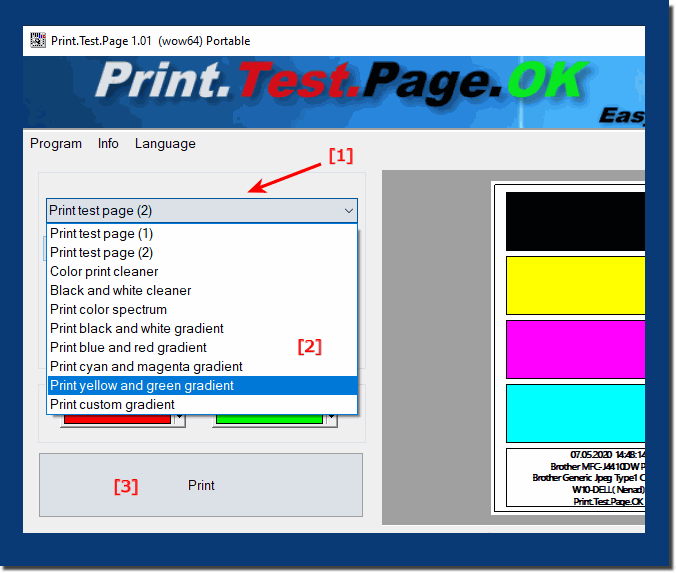Choose Print custom gradient option
This screenshot has width=676, height=573.
(x=202, y=404)
